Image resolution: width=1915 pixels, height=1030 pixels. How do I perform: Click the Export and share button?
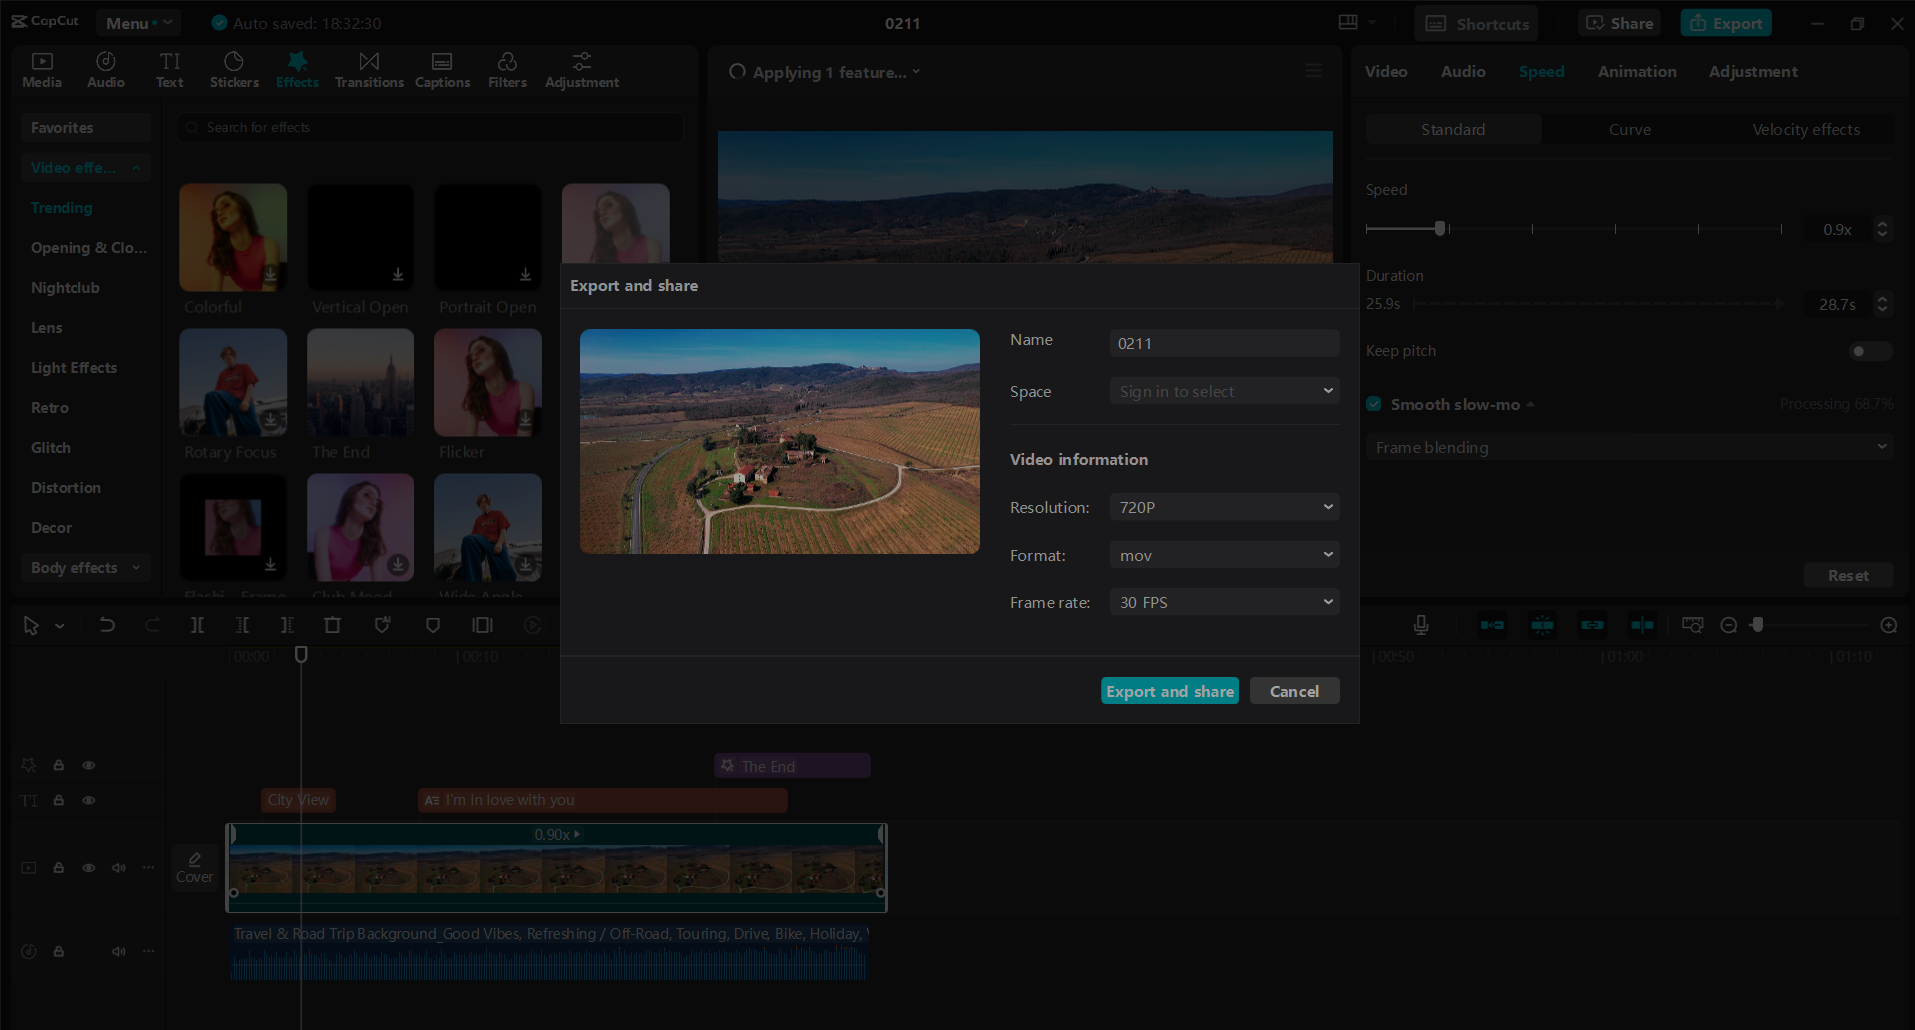pos(1170,691)
